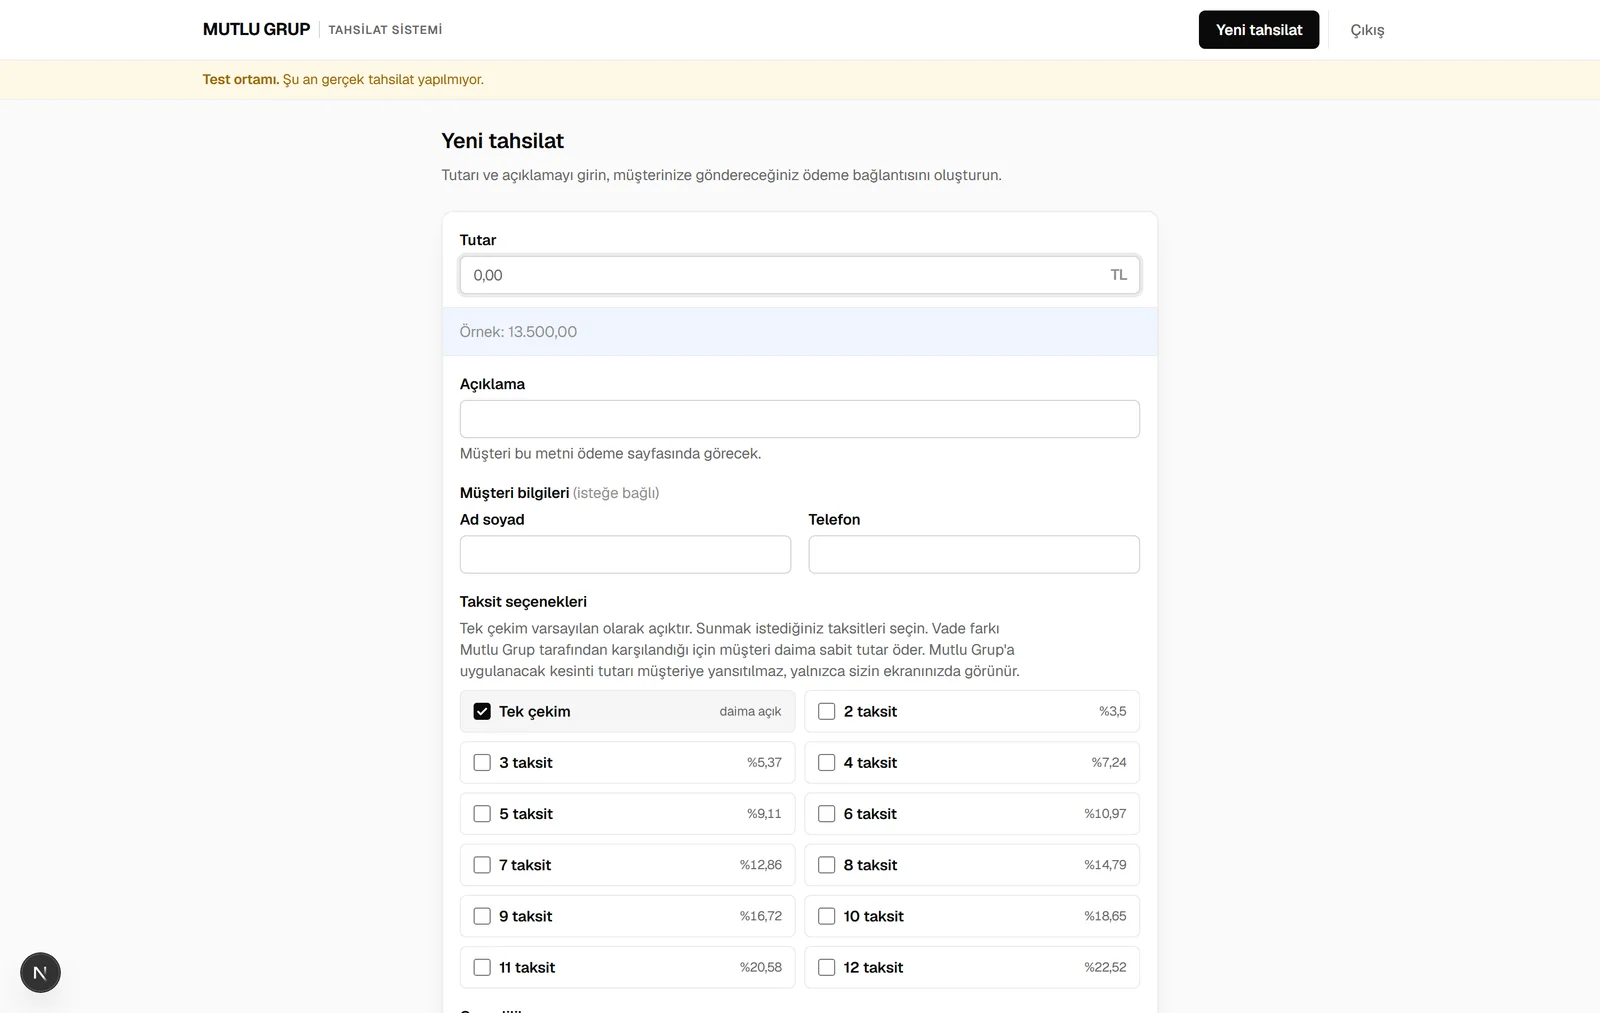Click the %12,86 rate value
This screenshot has height=1013, width=1600.
point(761,865)
